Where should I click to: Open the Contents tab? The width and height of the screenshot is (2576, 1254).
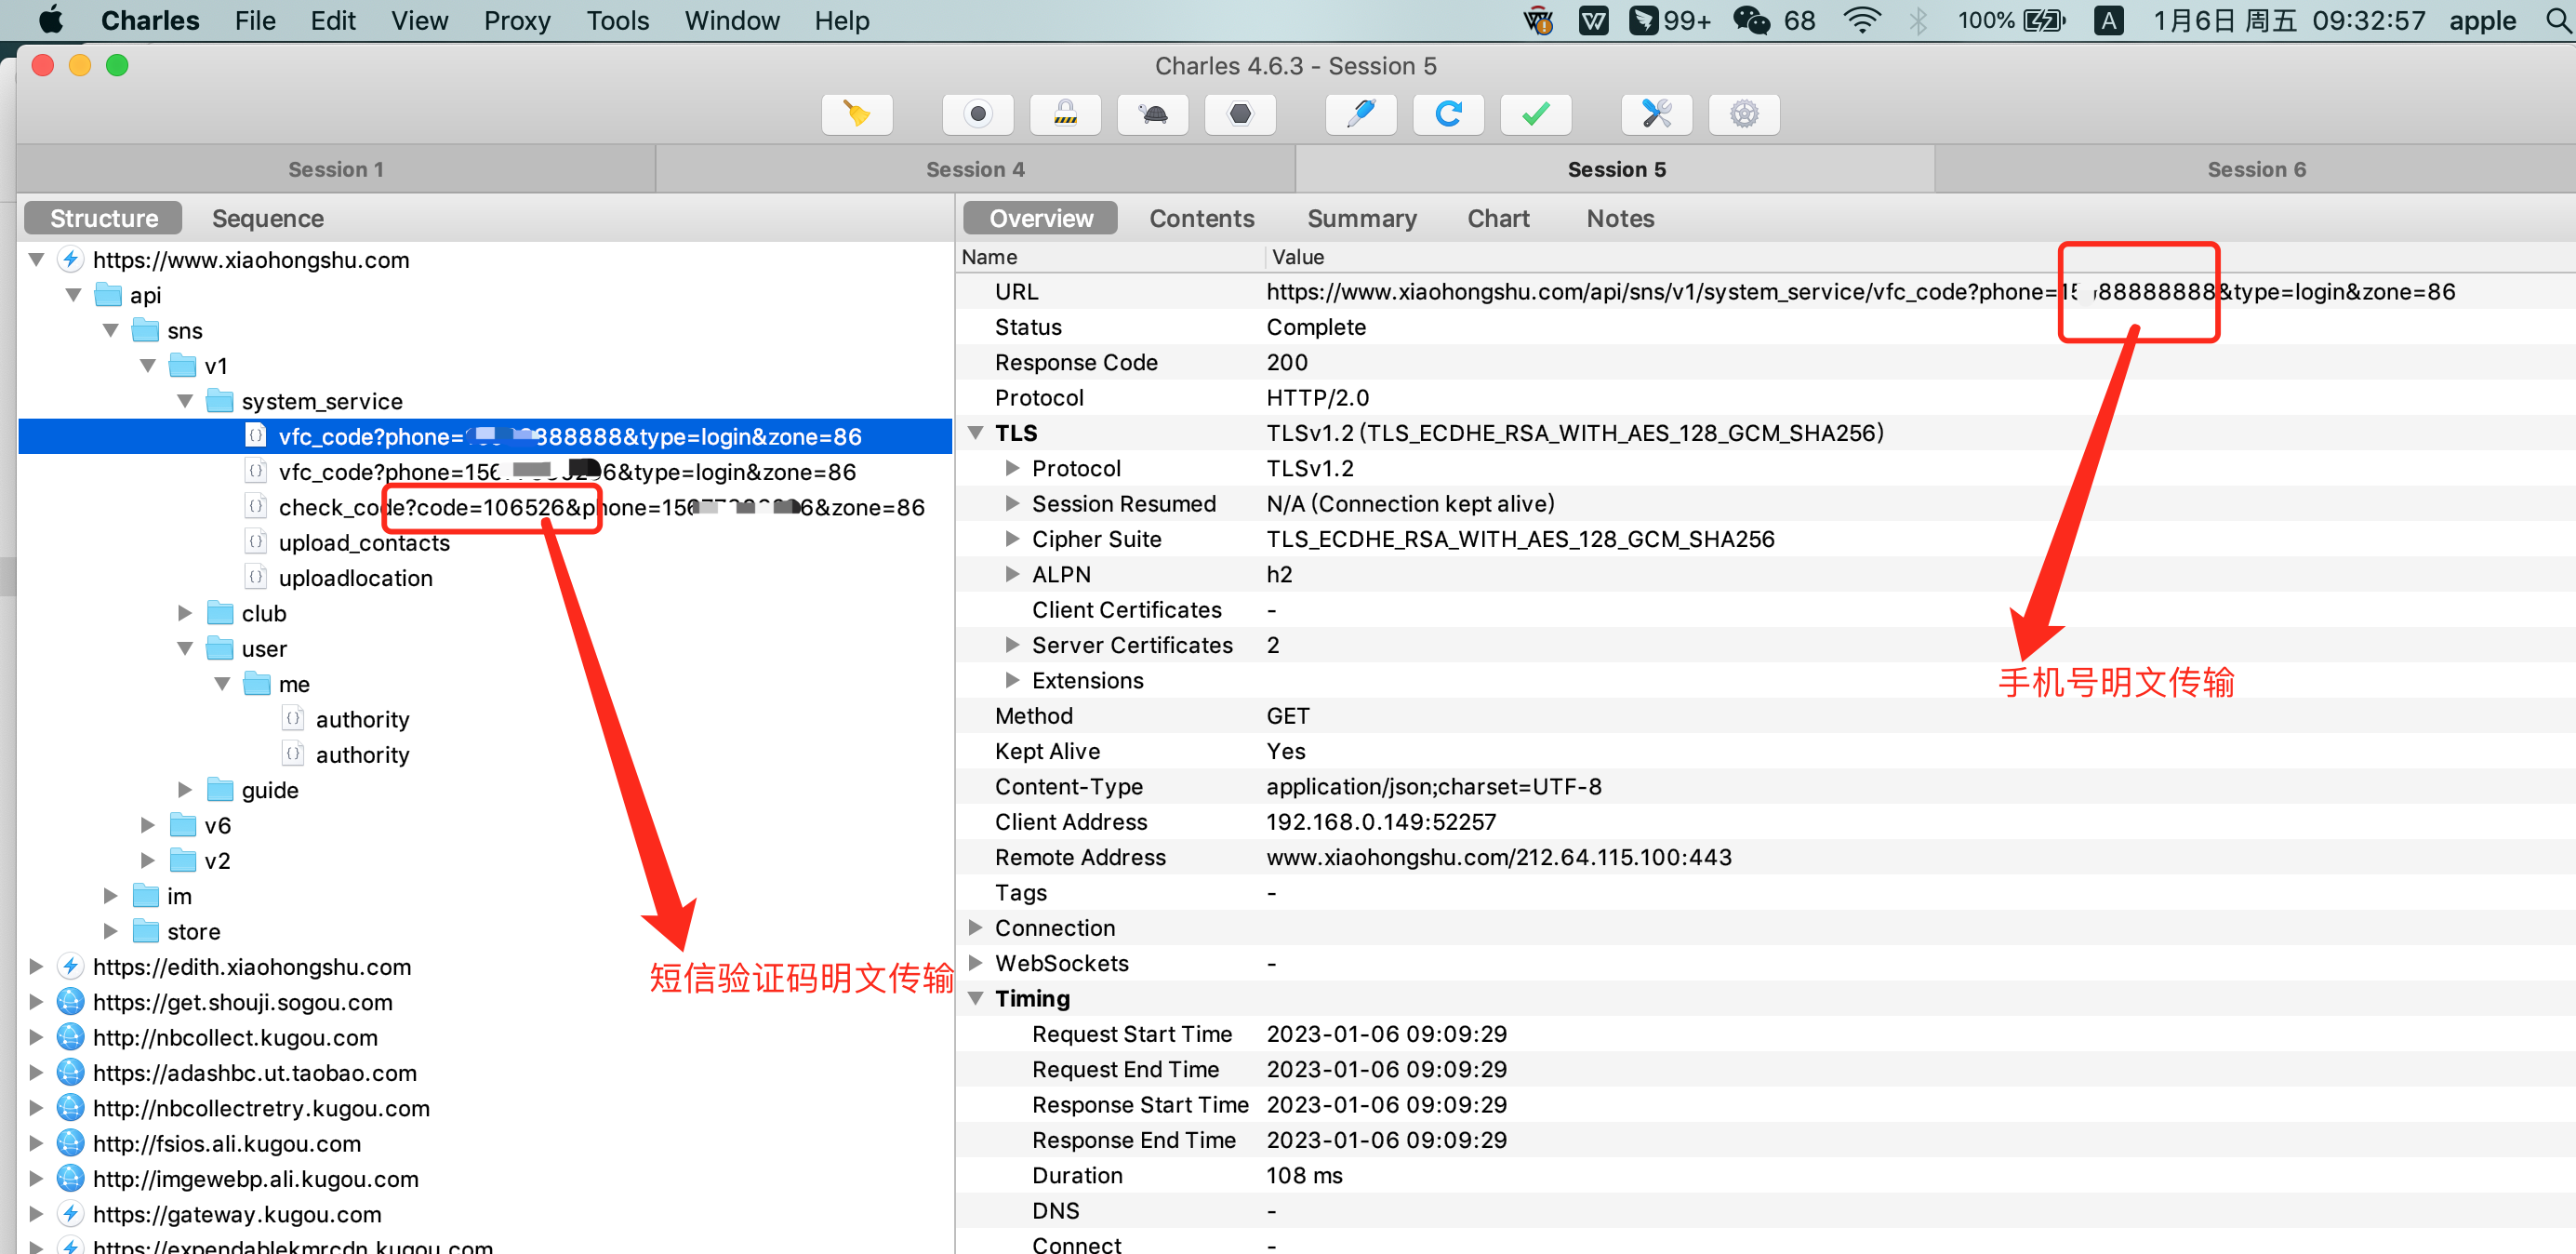pos(1201,218)
